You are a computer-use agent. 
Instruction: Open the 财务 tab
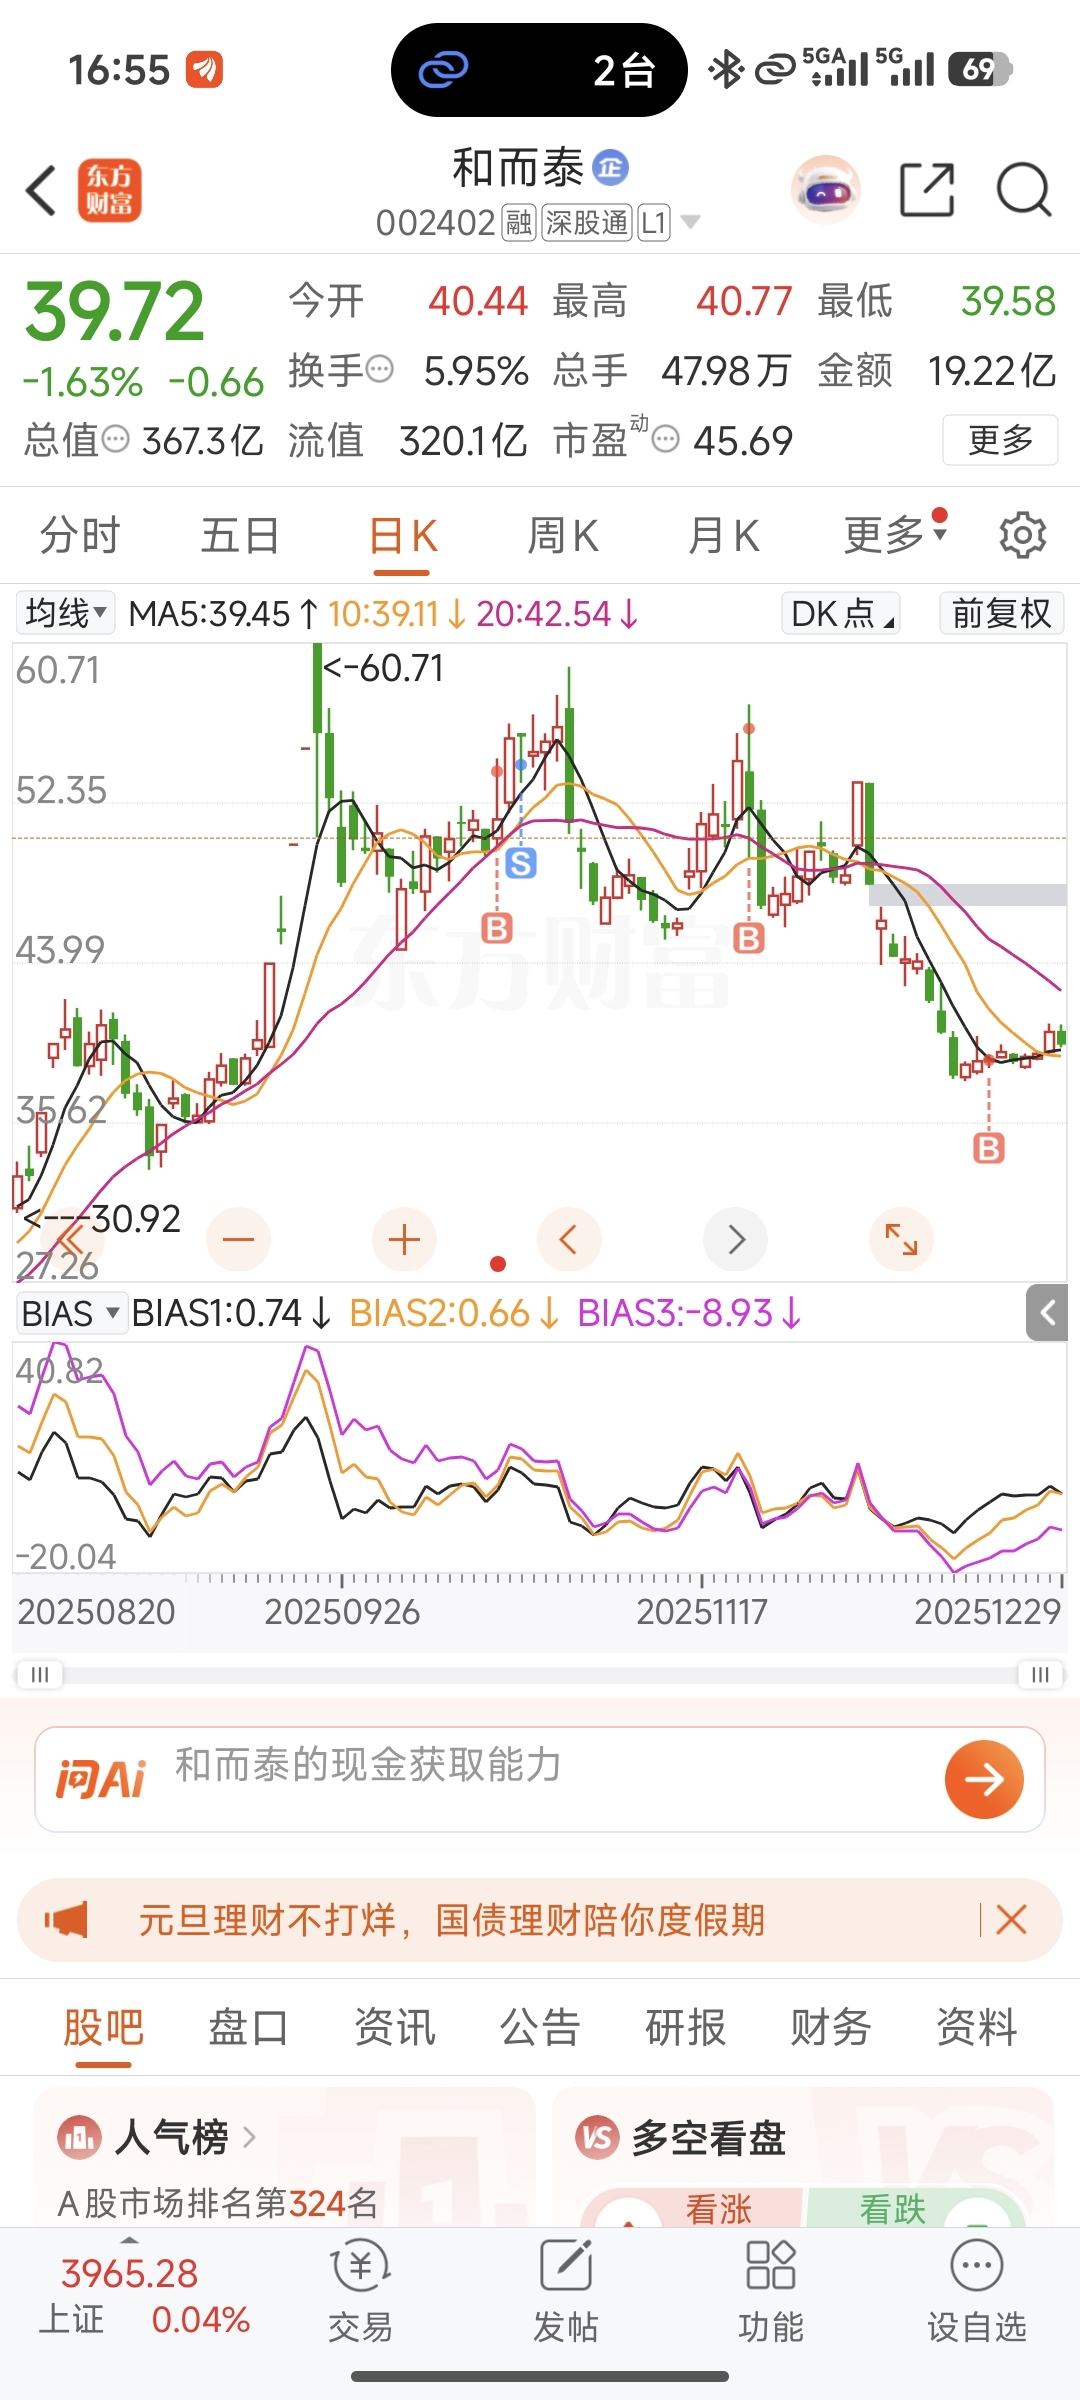(830, 2028)
